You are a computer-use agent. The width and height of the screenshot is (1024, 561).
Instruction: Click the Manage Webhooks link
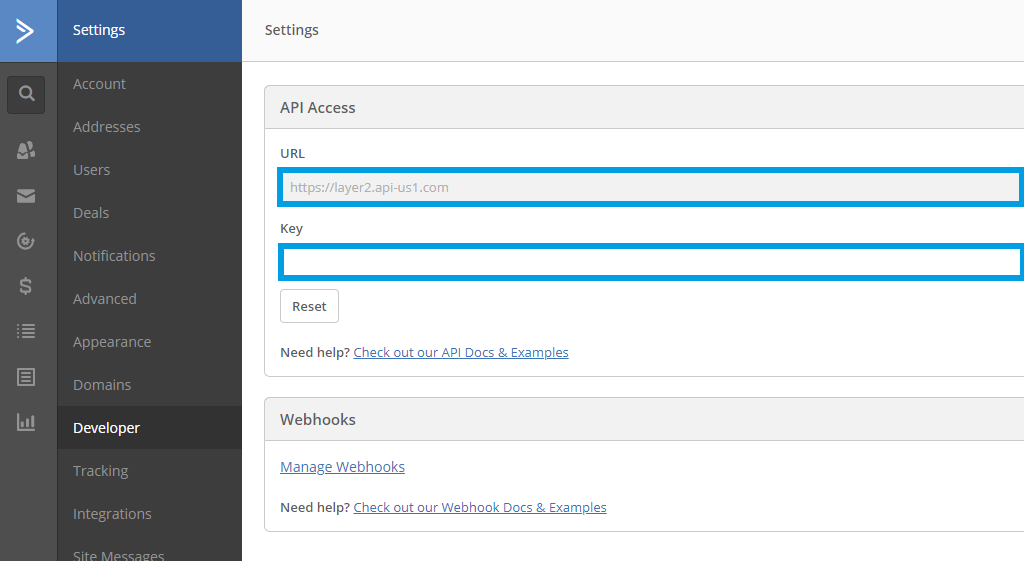coord(342,467)
